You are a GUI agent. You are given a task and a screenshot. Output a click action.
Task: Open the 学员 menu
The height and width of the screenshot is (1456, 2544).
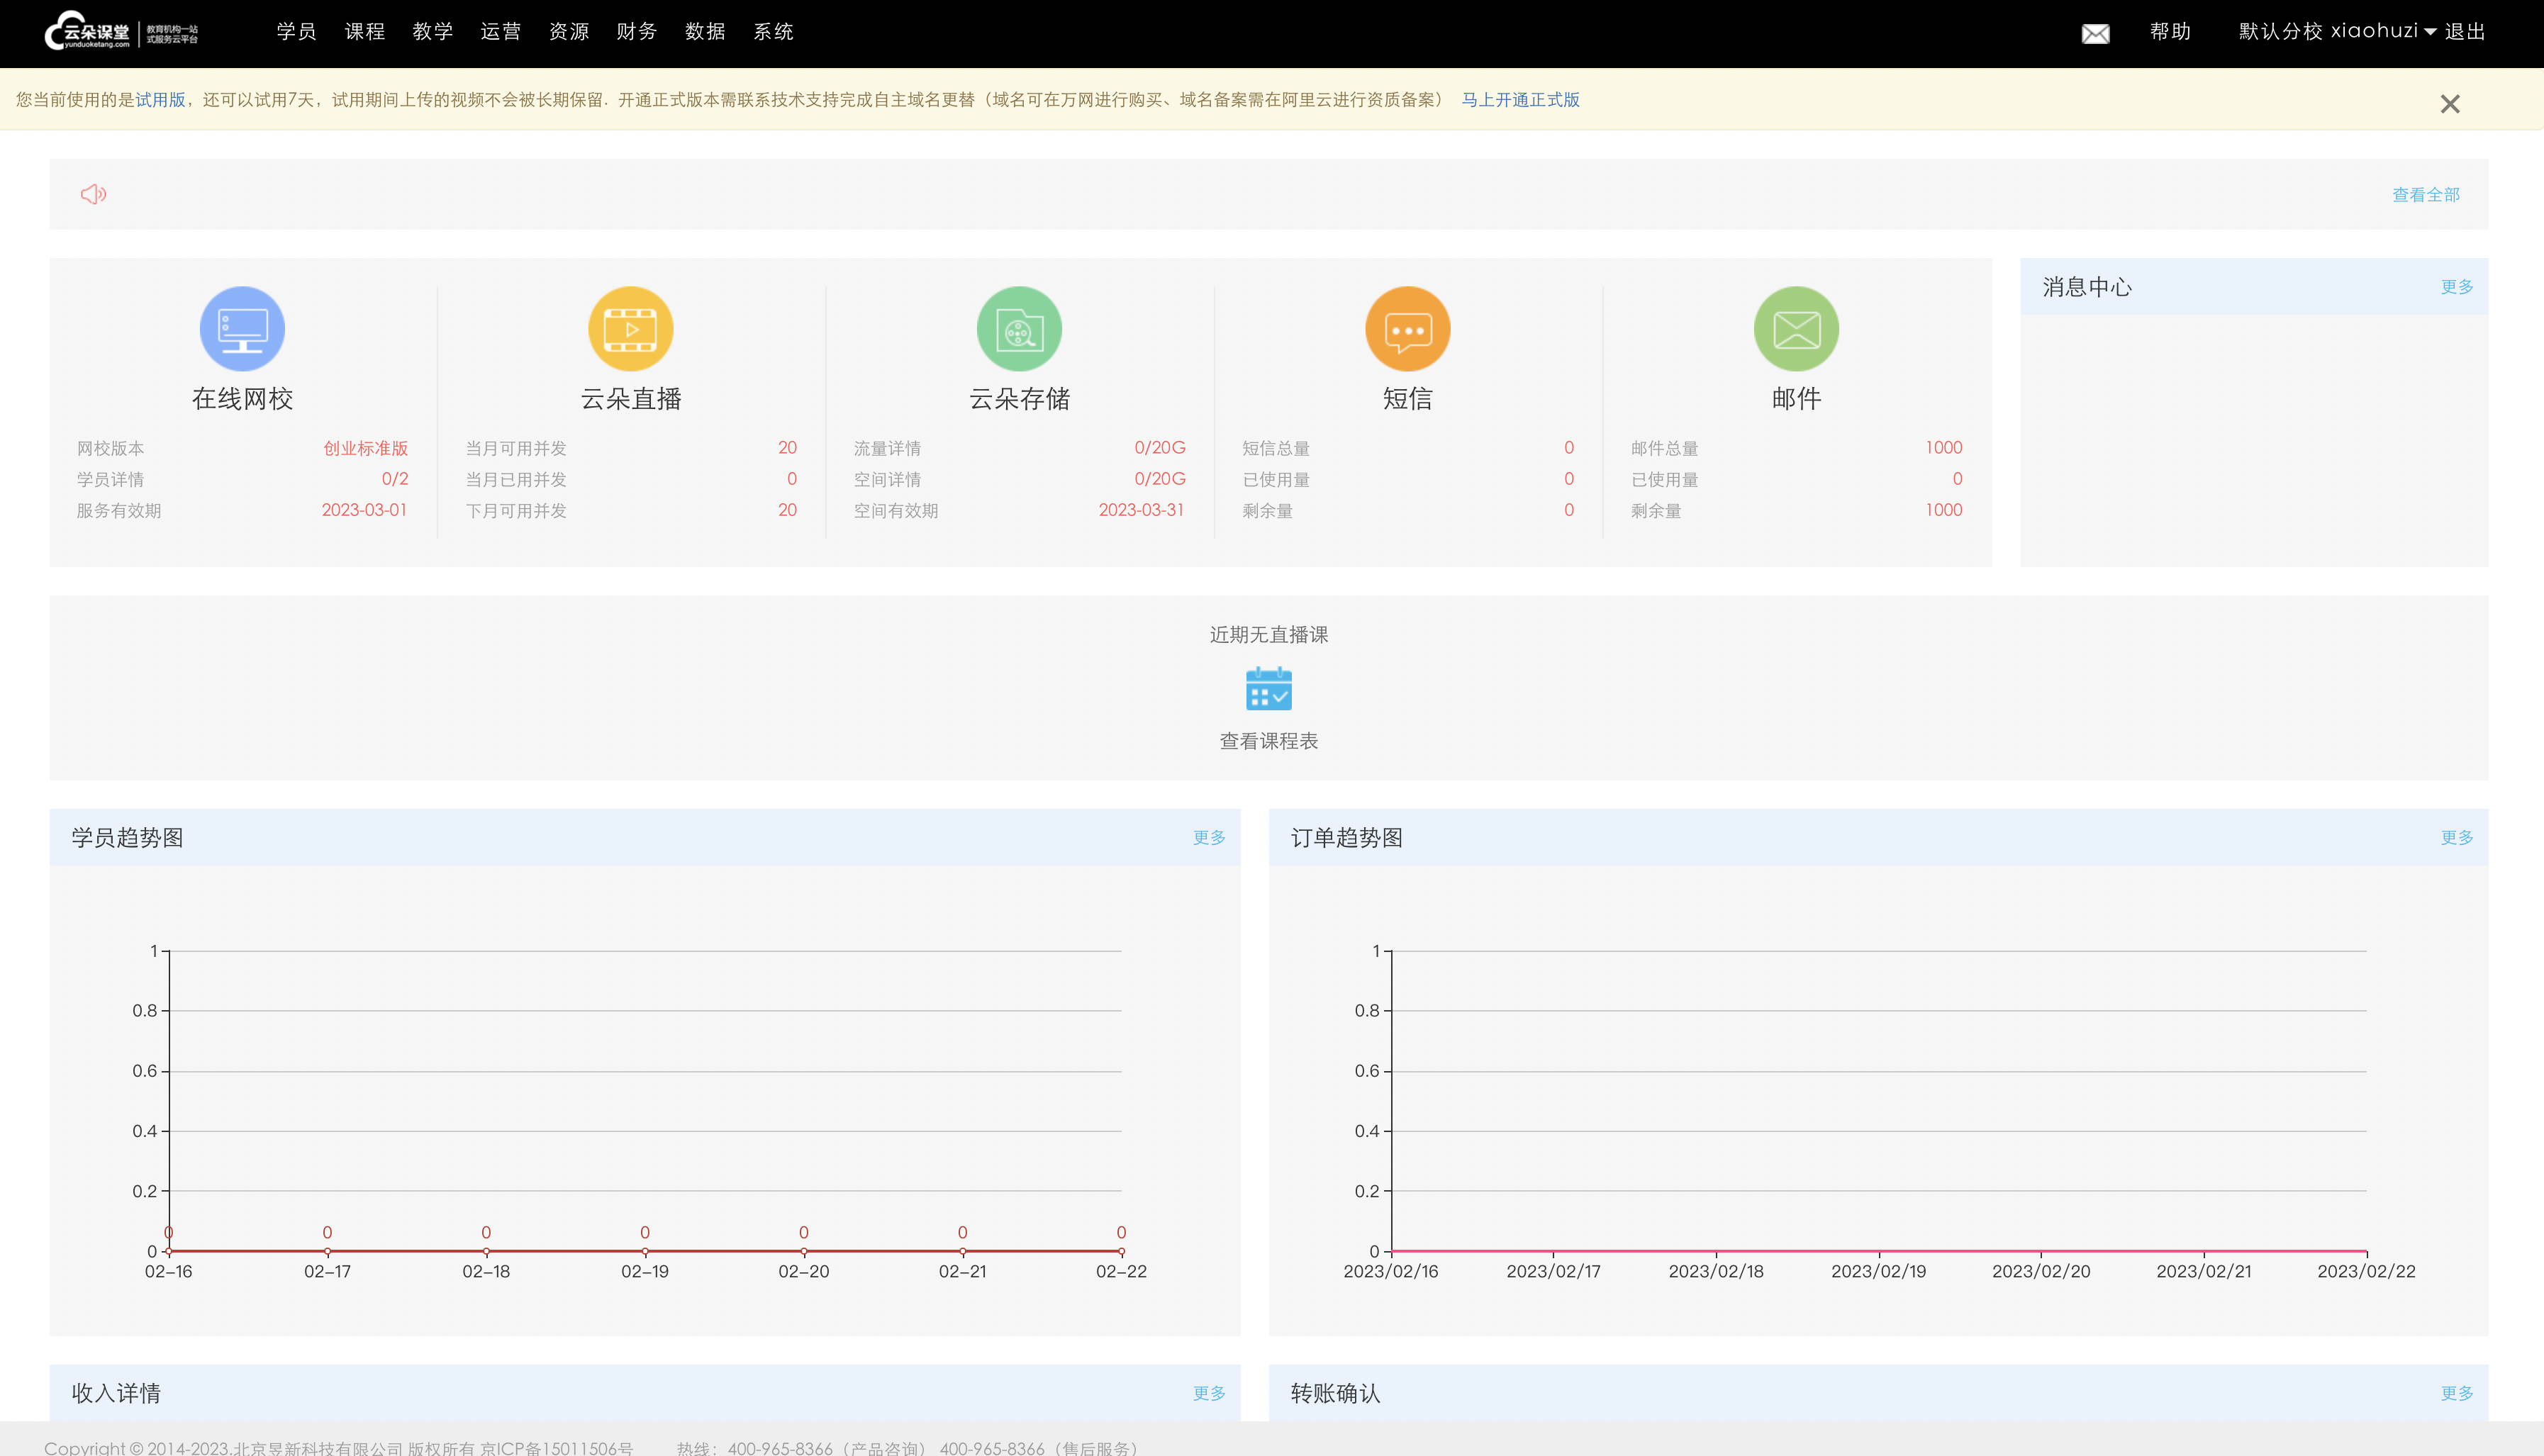pos(296,32)
